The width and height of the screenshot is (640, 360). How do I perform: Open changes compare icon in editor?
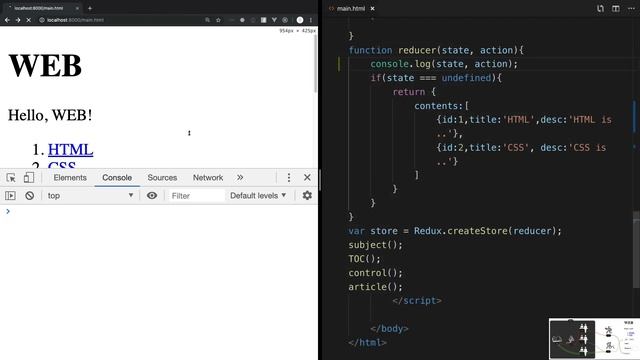(x=600, y=8)
